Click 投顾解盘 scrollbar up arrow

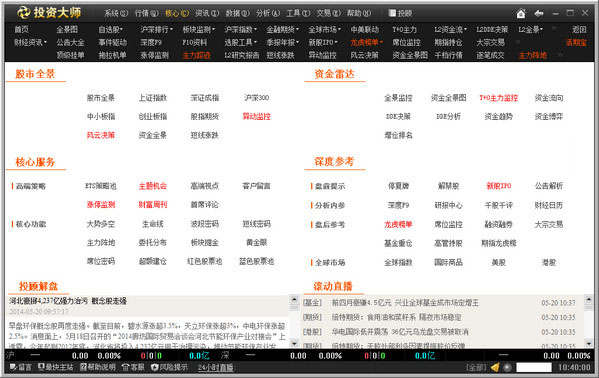[294, 299]
